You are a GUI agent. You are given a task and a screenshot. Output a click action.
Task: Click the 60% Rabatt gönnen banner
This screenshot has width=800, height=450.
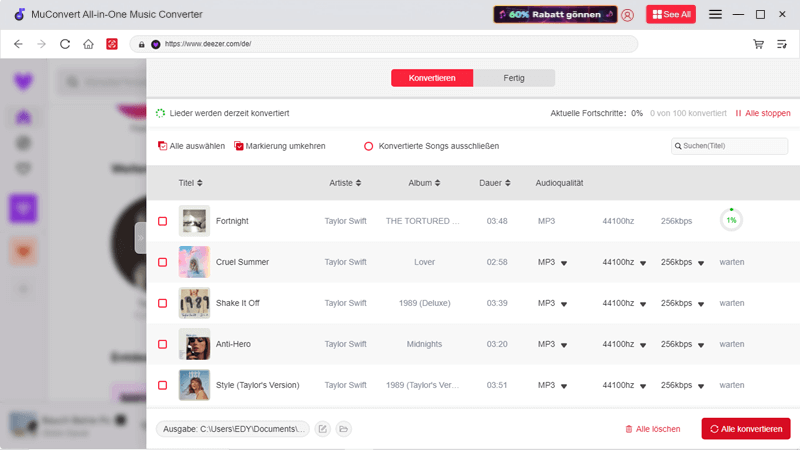click(x=555, y=14)
